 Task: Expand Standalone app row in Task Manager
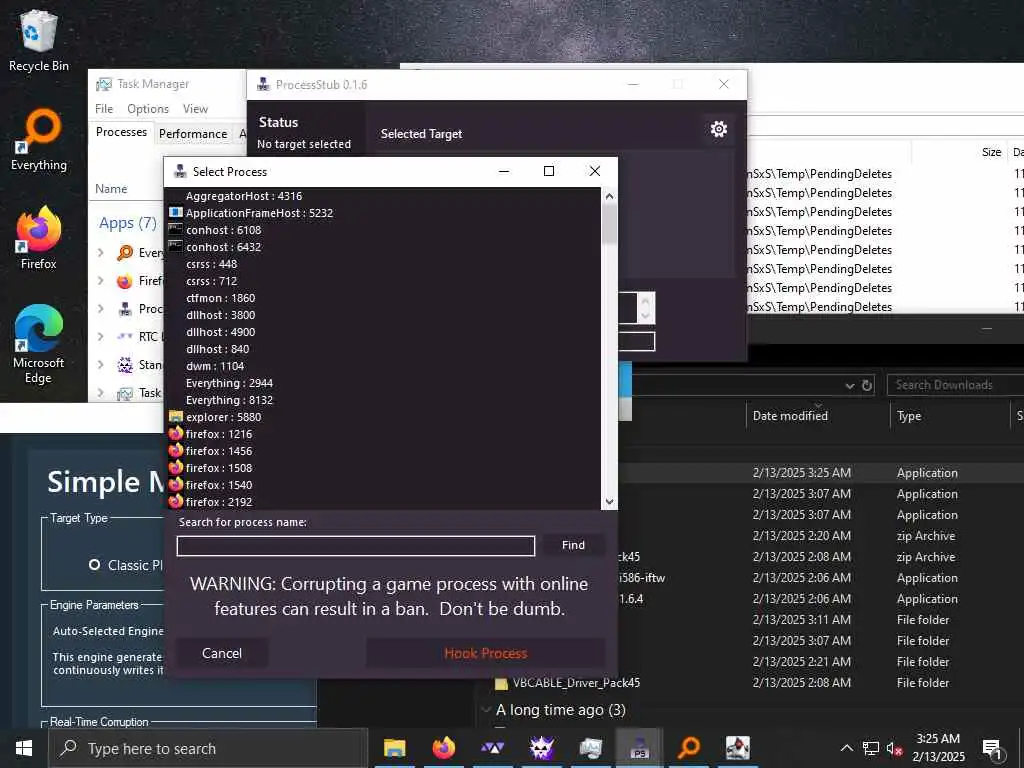point(101,364)
